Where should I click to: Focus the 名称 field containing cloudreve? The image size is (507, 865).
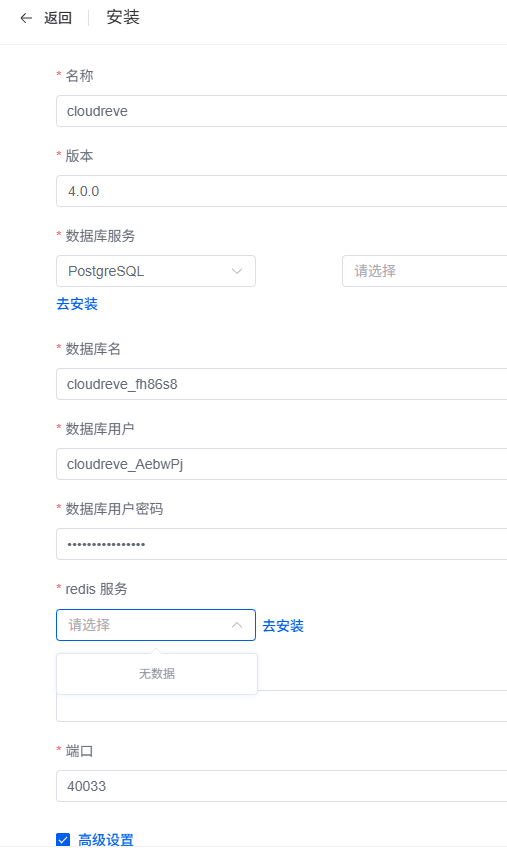point(281,111)
